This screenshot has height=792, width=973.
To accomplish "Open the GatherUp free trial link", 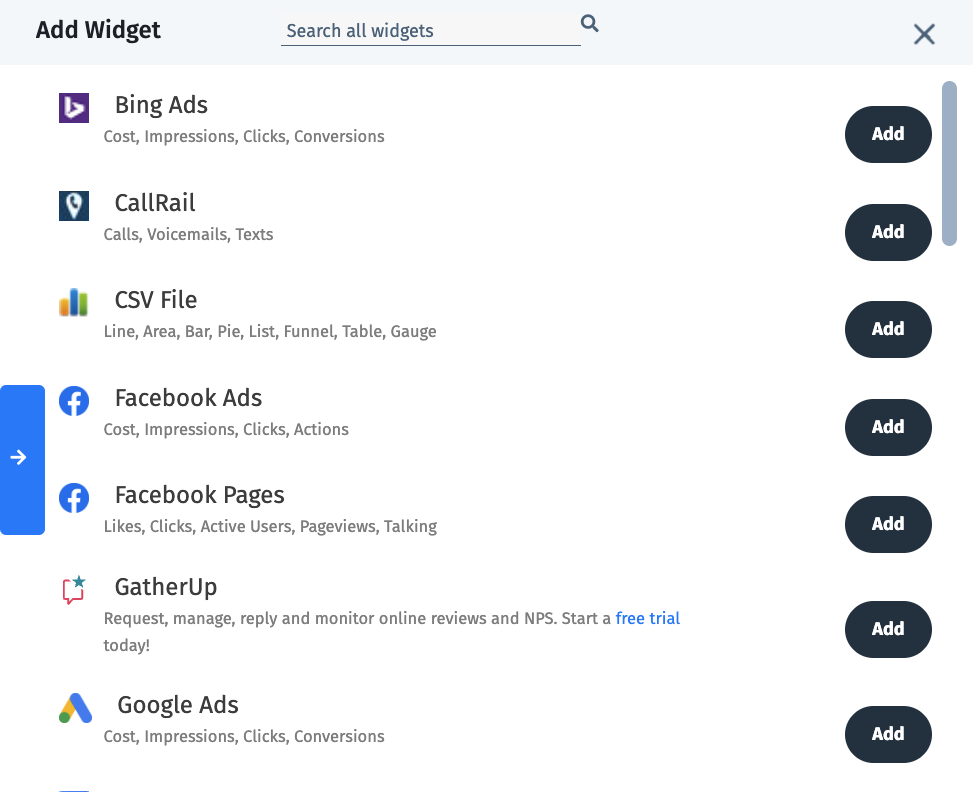I will 647,618.
